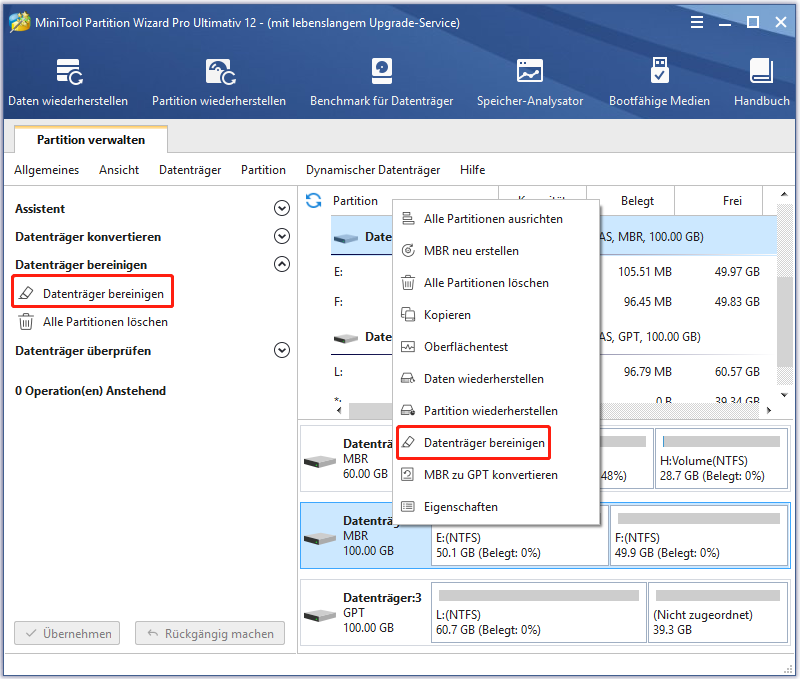The width and height of the screenshot is (800, 679).
Task: Click Alle Partitionen löschen link in sidebar
Action: point(105,322)
